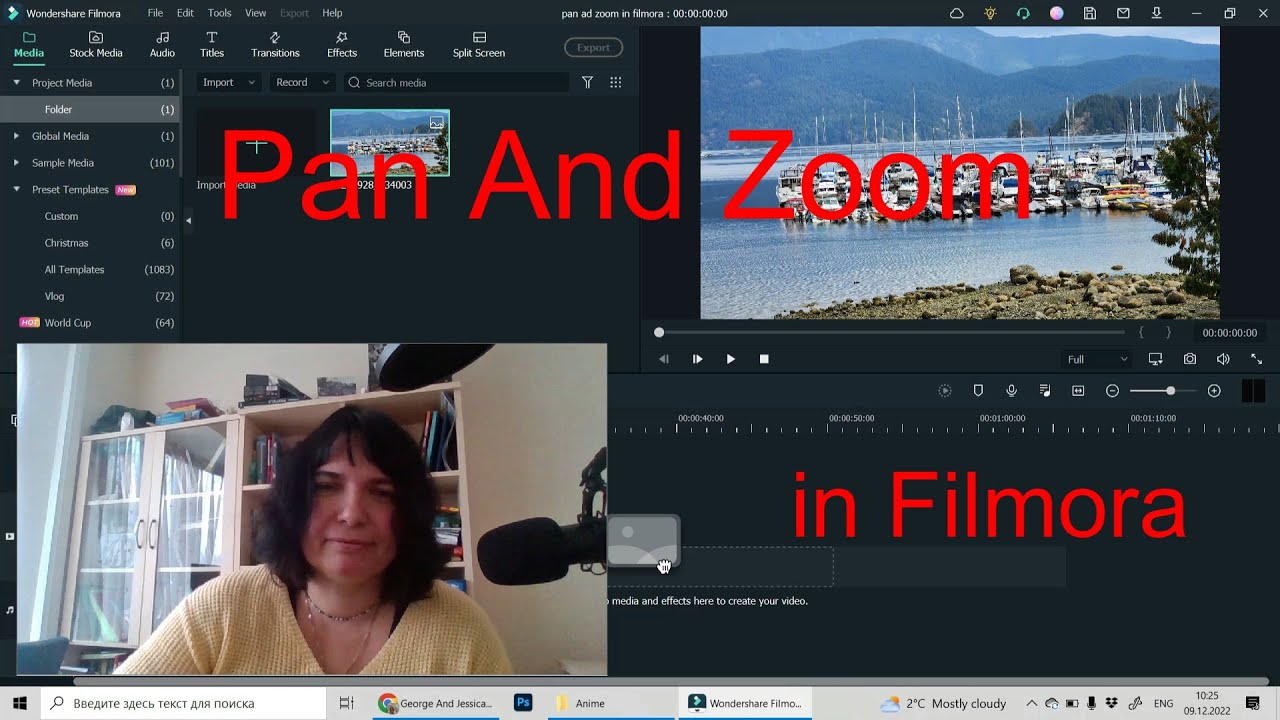Open the audio mixer icon
This screenshot has height=720, width=1280.
click(1045, 391)
